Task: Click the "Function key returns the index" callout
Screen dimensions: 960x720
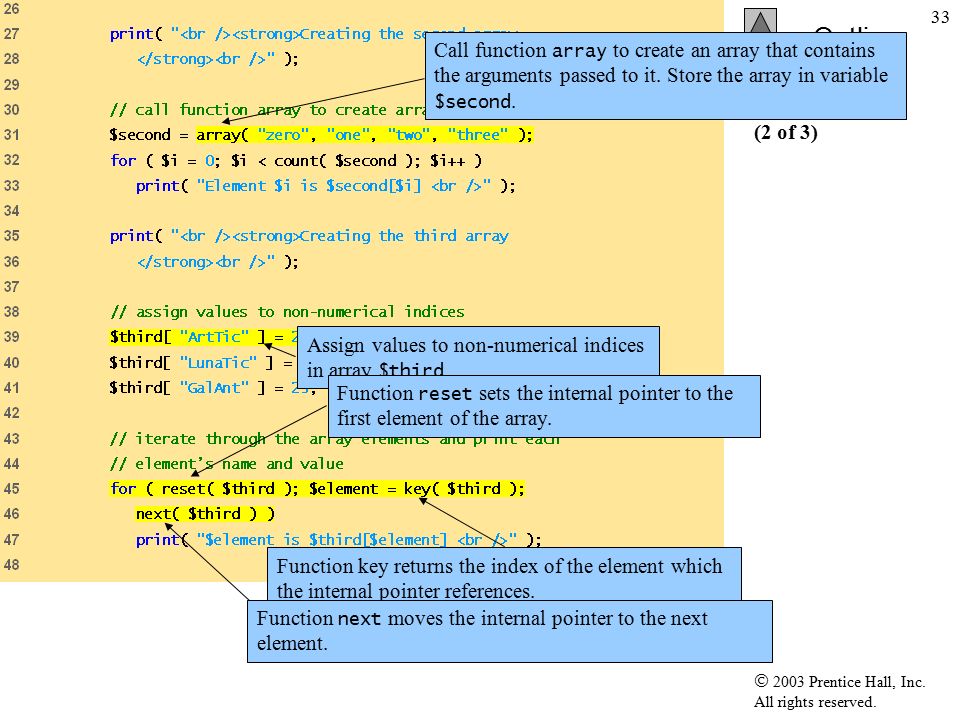Action: pyautogui.click(x=504, y=574)
